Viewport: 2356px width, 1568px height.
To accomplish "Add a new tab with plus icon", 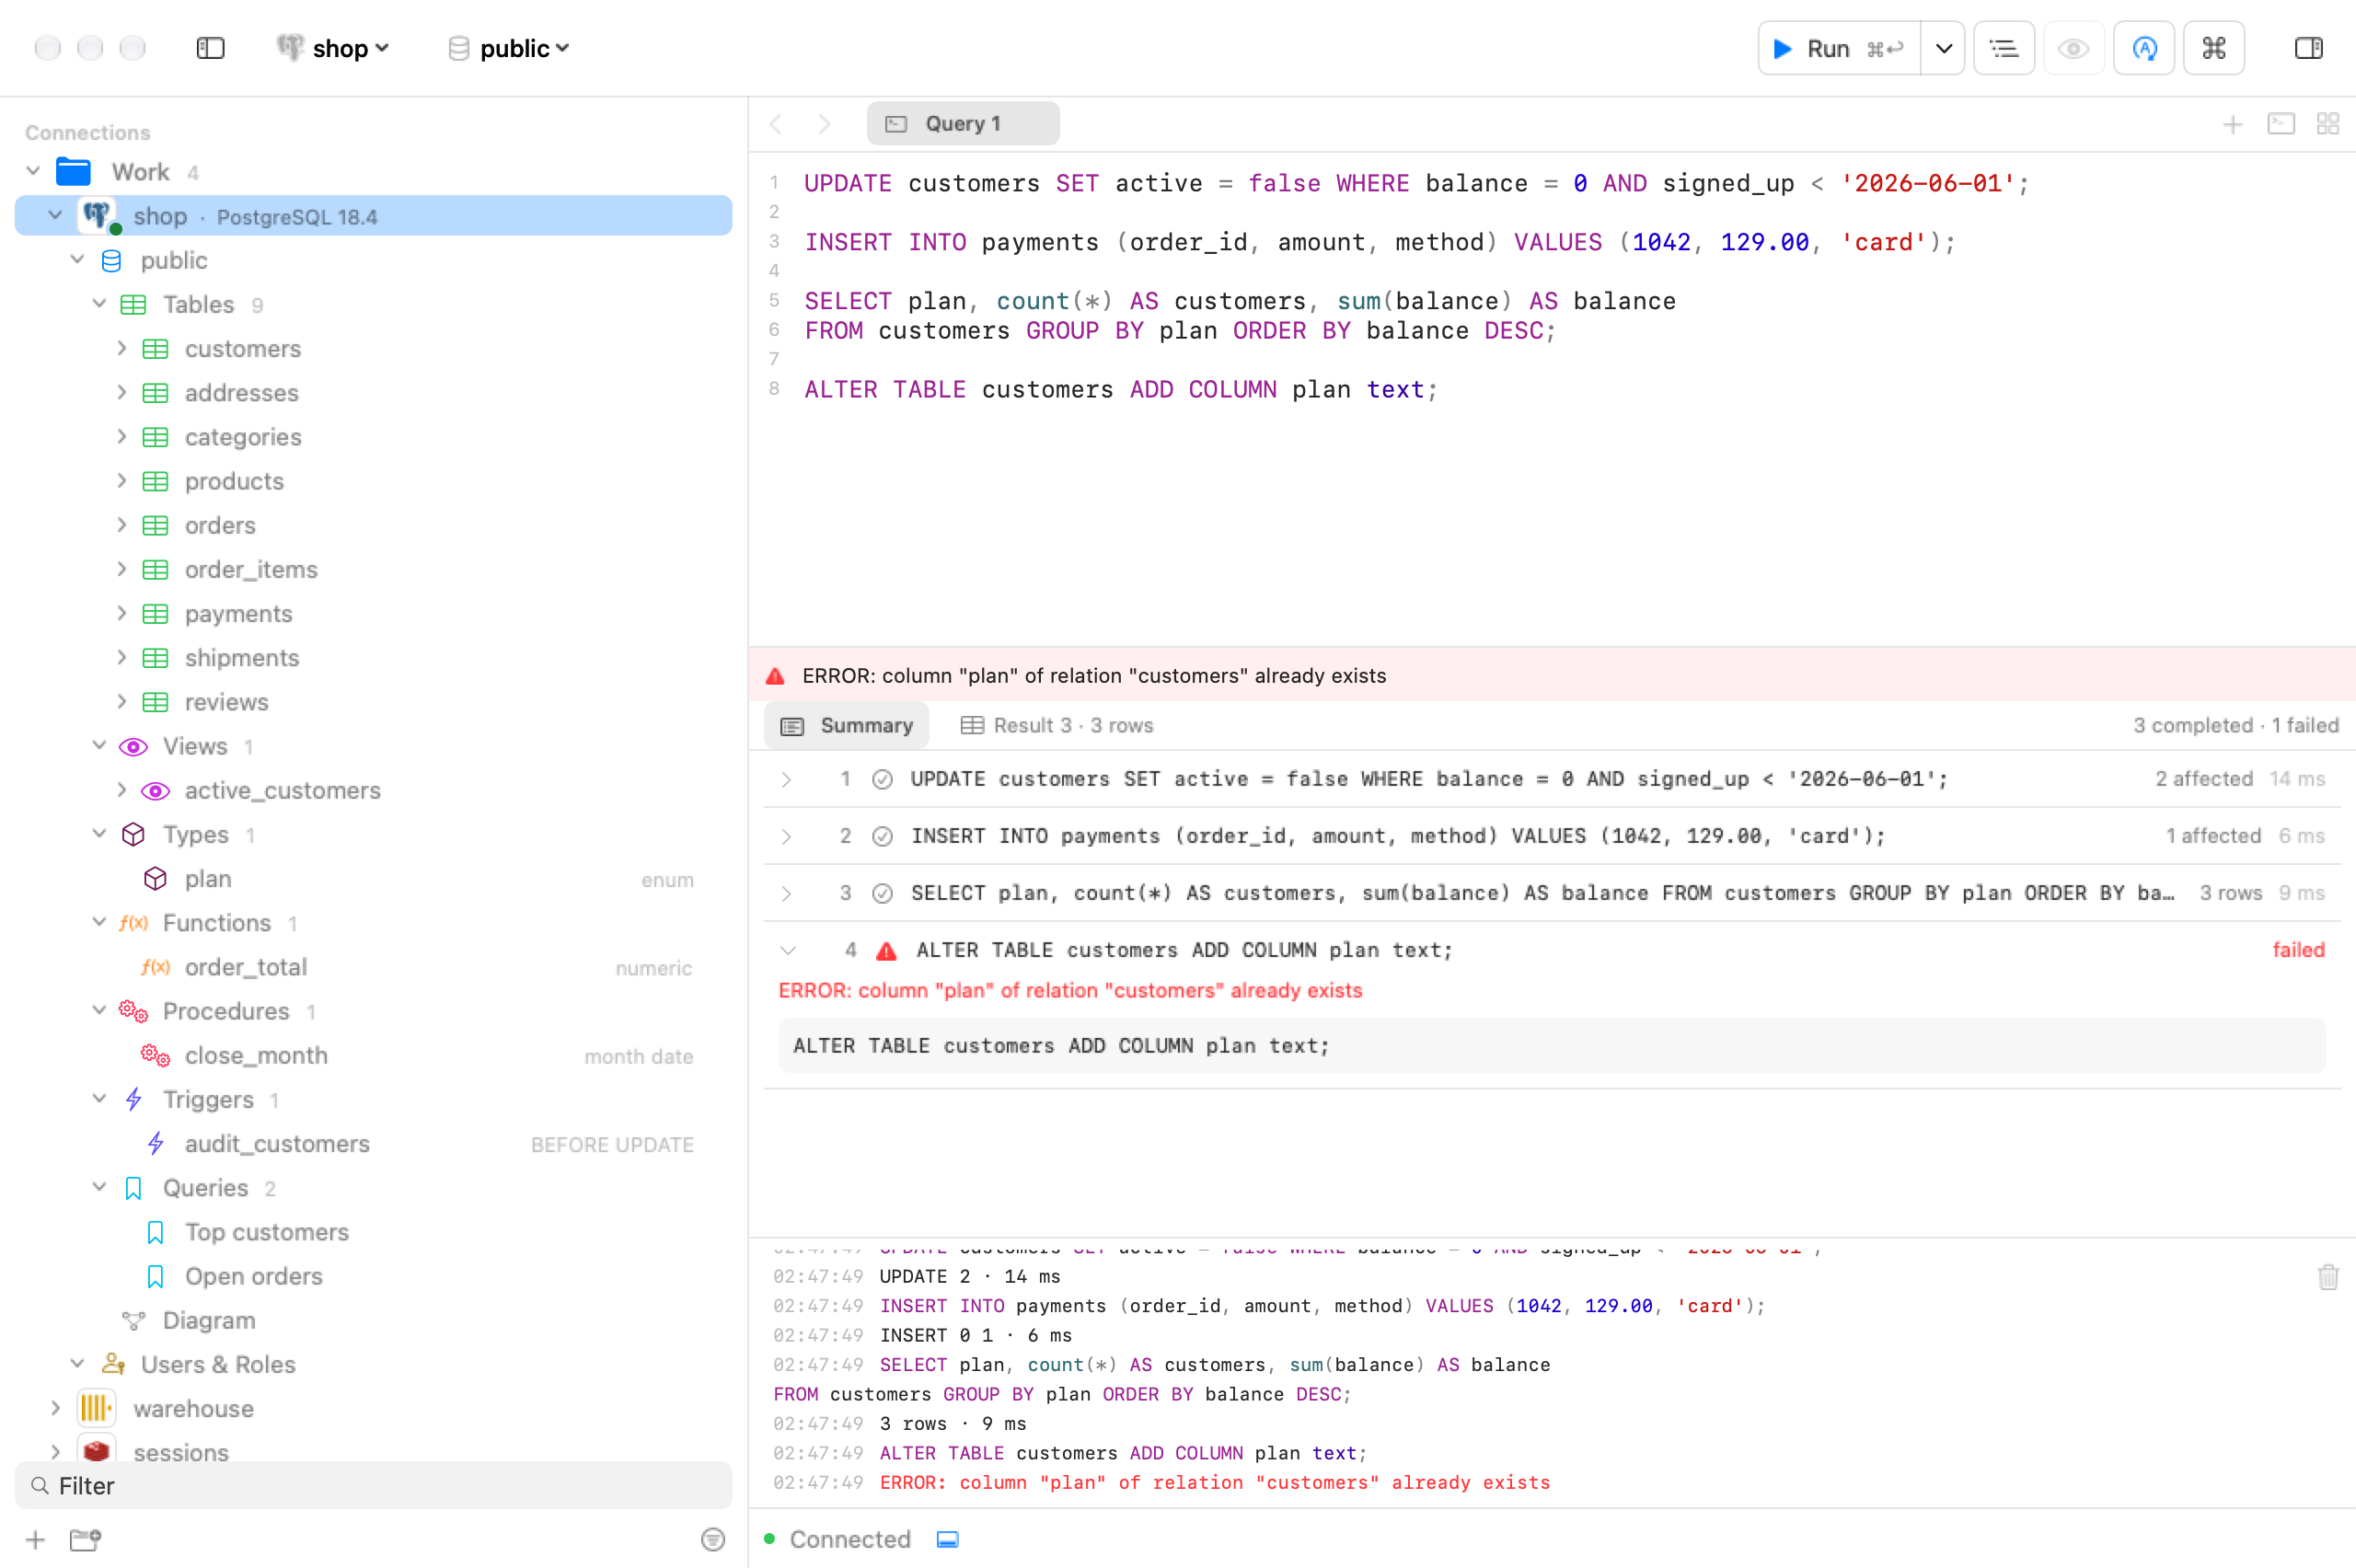I will click(2232, 124).
